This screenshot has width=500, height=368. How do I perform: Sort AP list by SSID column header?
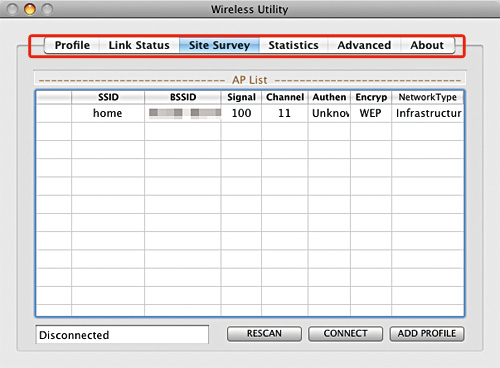coord(108,97)
